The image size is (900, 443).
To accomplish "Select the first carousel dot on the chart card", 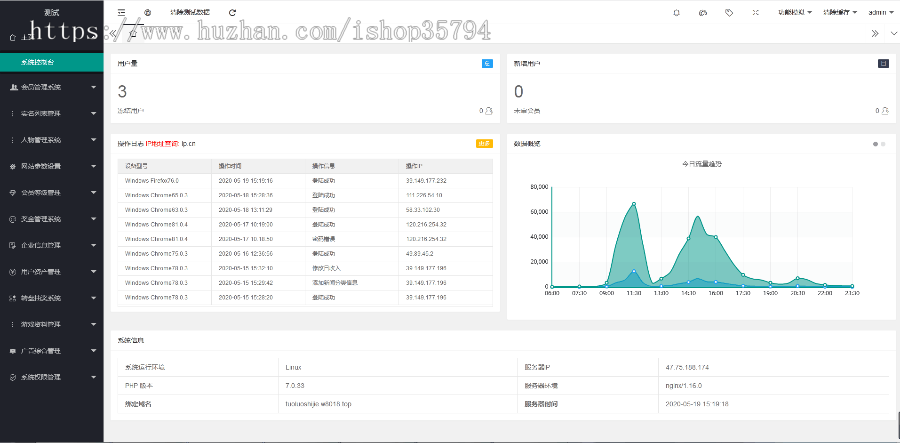I will (x=876, y=144).
